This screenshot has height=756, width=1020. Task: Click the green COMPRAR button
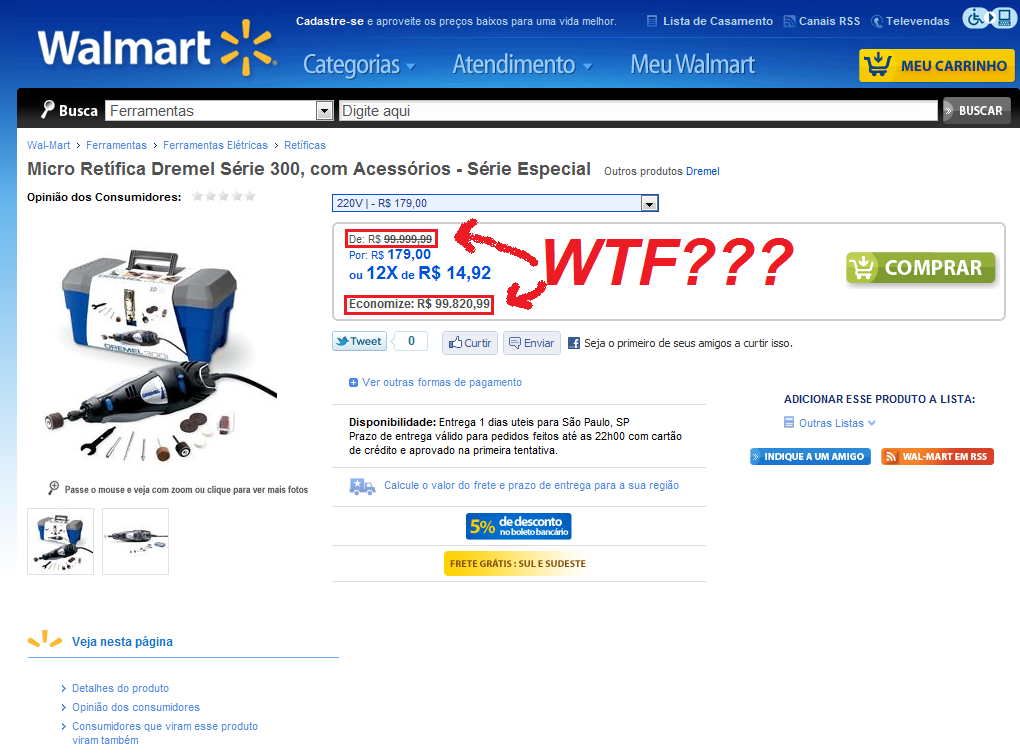pos(920,267)
